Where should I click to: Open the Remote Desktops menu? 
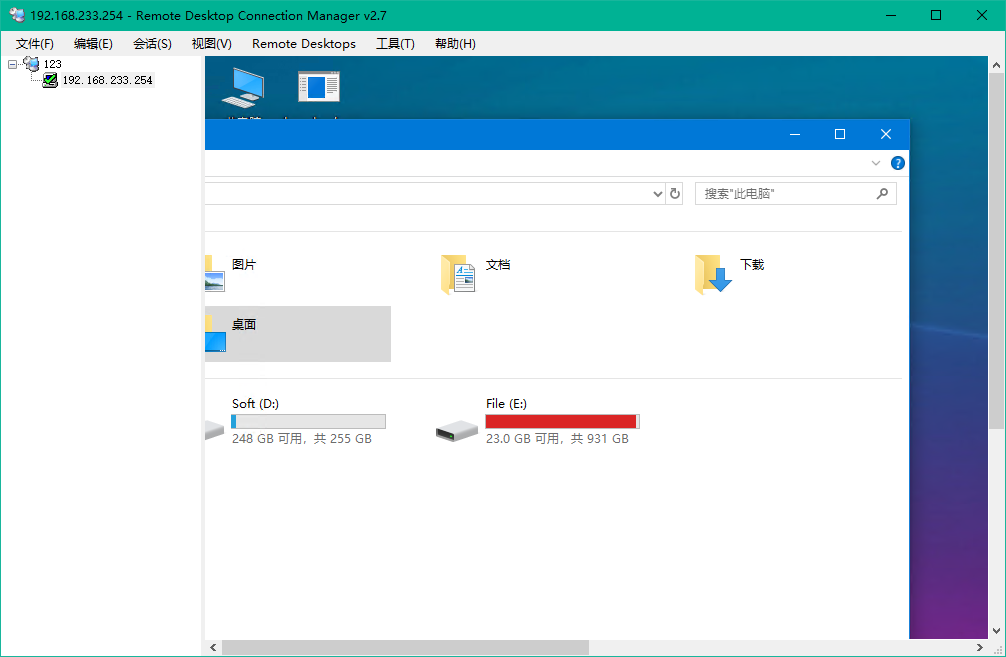303,44
